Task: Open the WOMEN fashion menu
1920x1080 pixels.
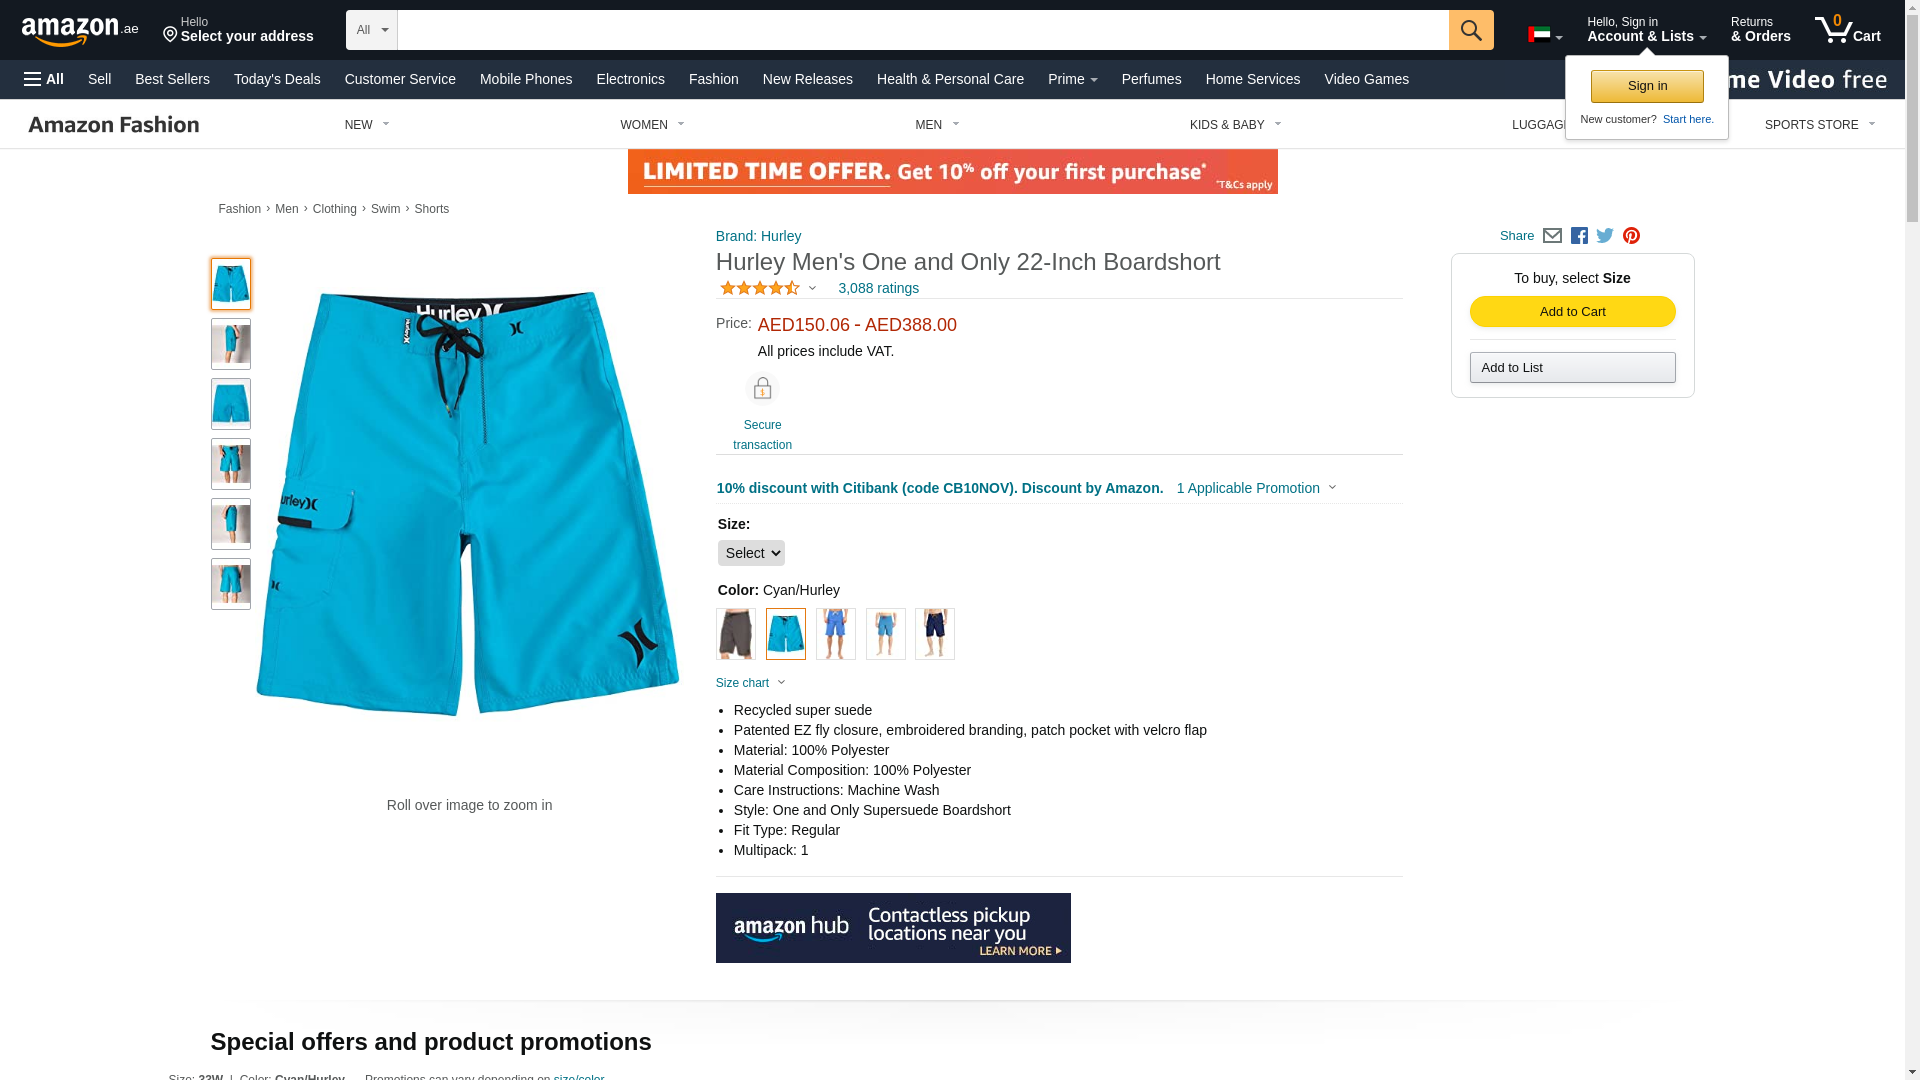Action: (652, 125)
